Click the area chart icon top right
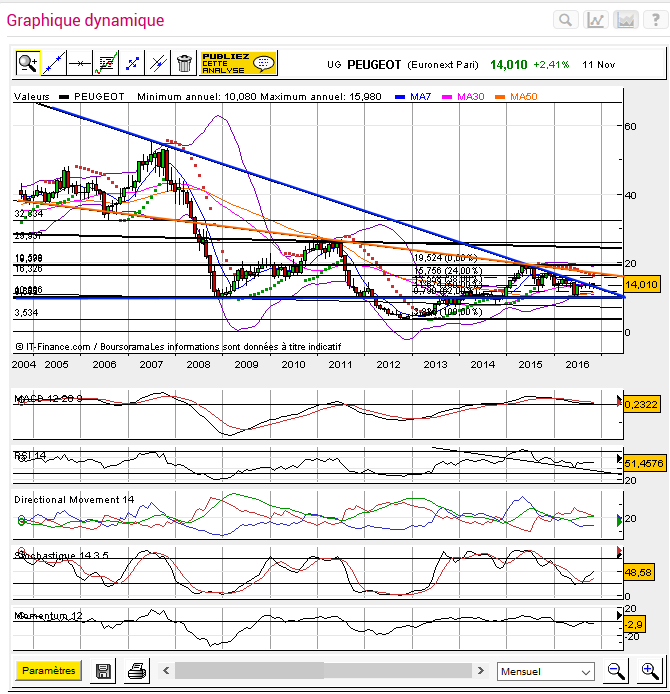The height and width of the screenshot is (694, 670). tap(626, 20)
